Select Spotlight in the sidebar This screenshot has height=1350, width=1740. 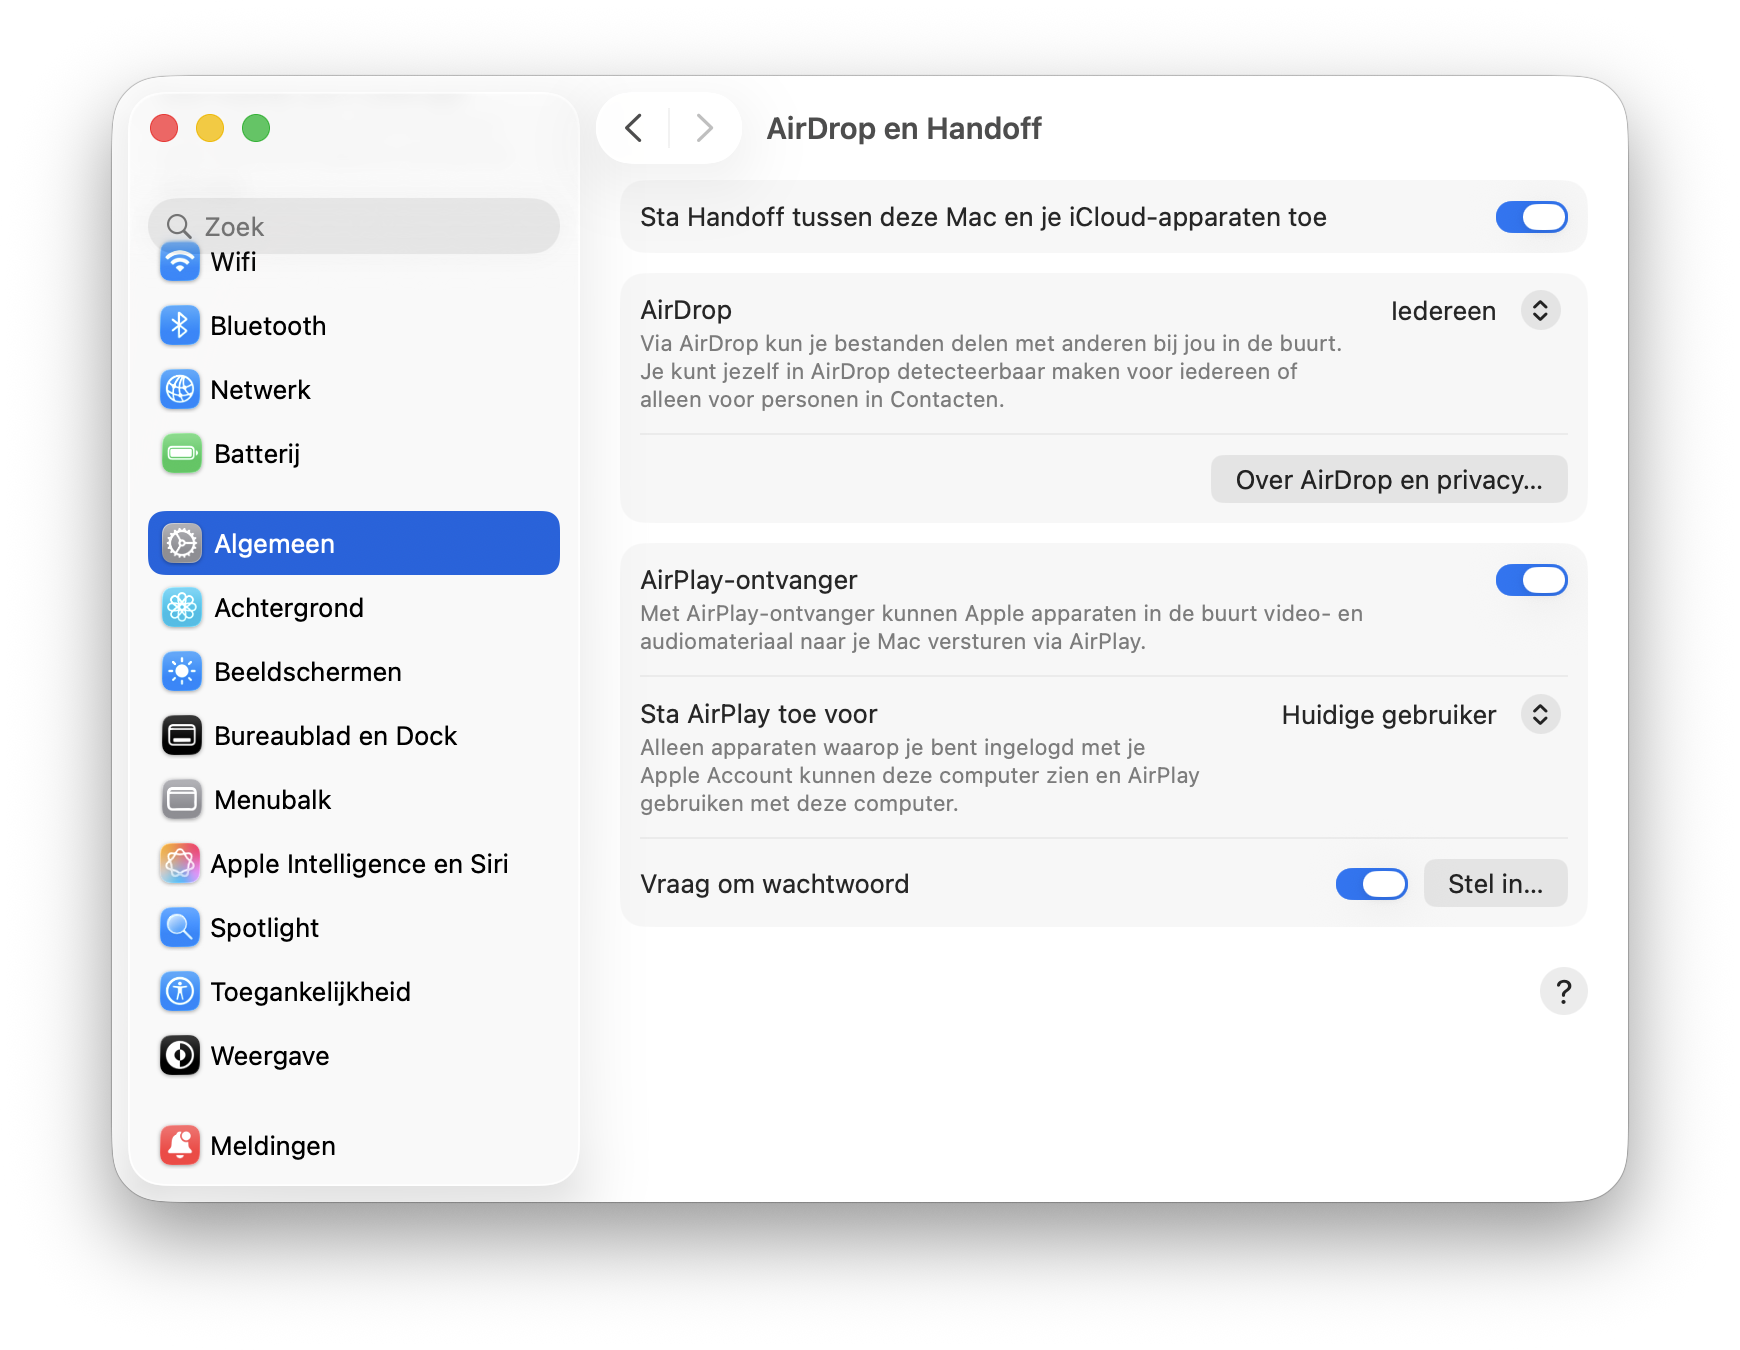point(265,928)
